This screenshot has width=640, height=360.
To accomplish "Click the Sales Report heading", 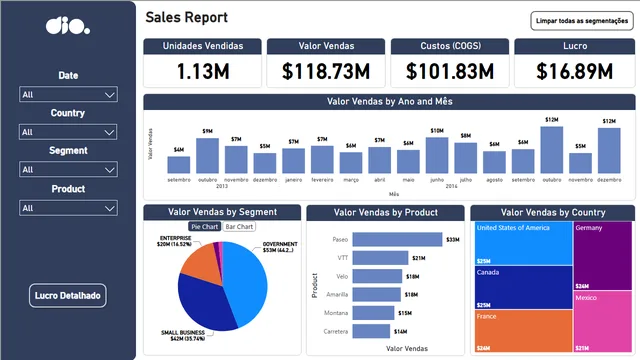I will pos(187,18).
